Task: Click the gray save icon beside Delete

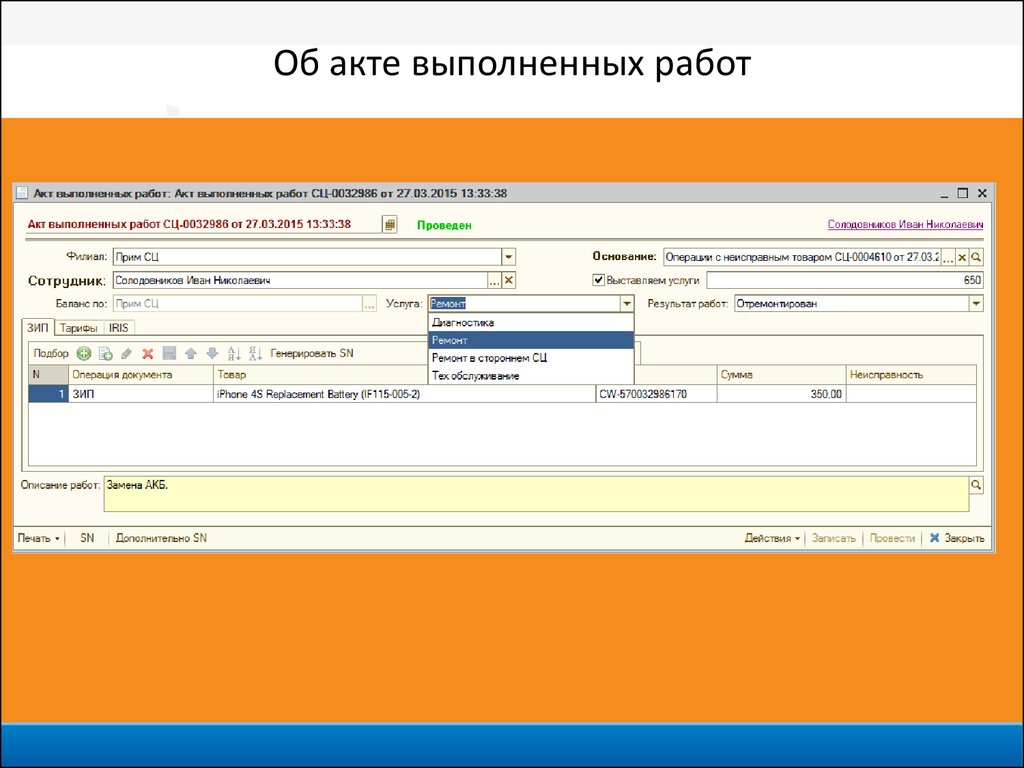Action: pos(169,353)
